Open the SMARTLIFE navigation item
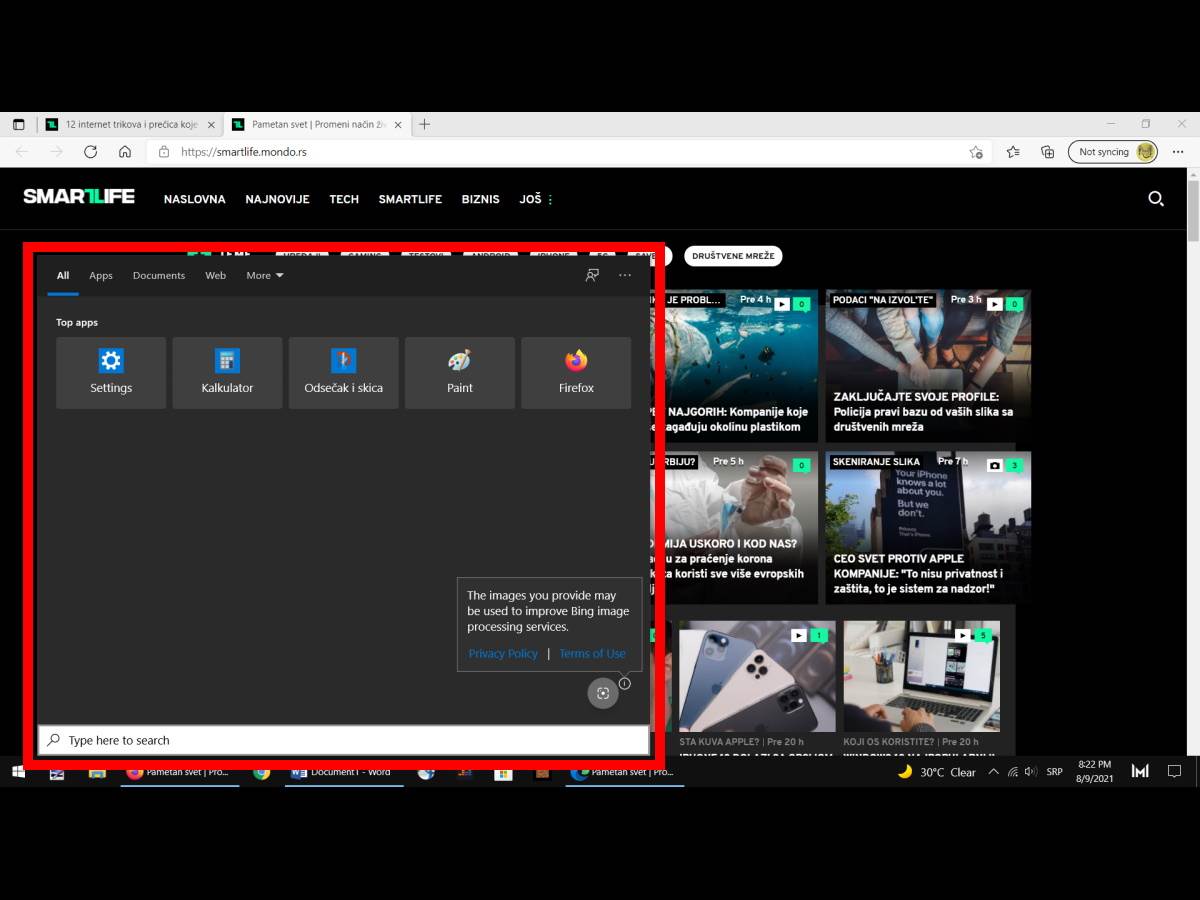 [410, 199]
